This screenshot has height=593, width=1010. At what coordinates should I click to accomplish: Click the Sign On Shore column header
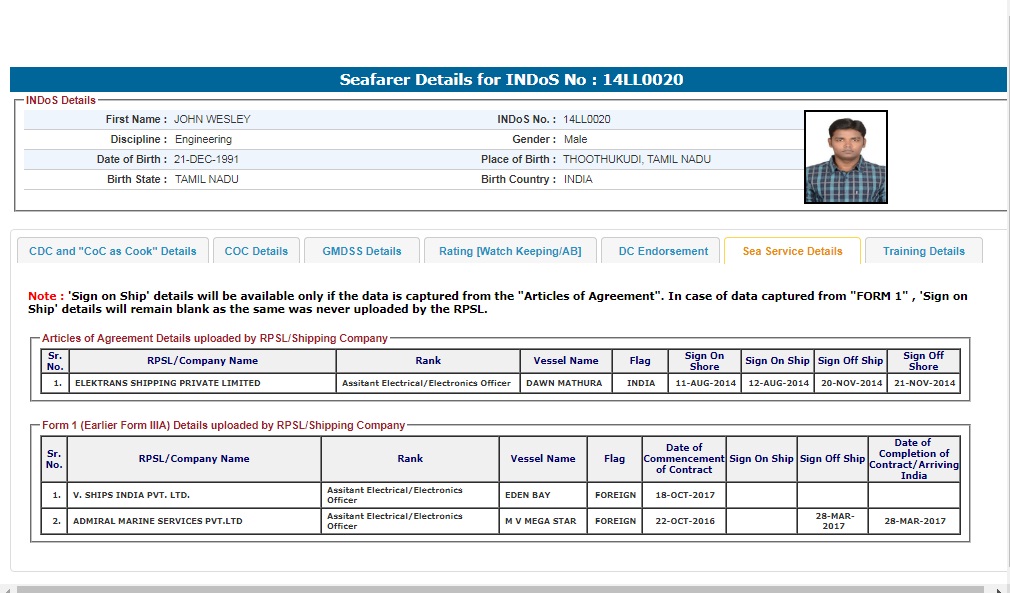(x=704, y=361)
